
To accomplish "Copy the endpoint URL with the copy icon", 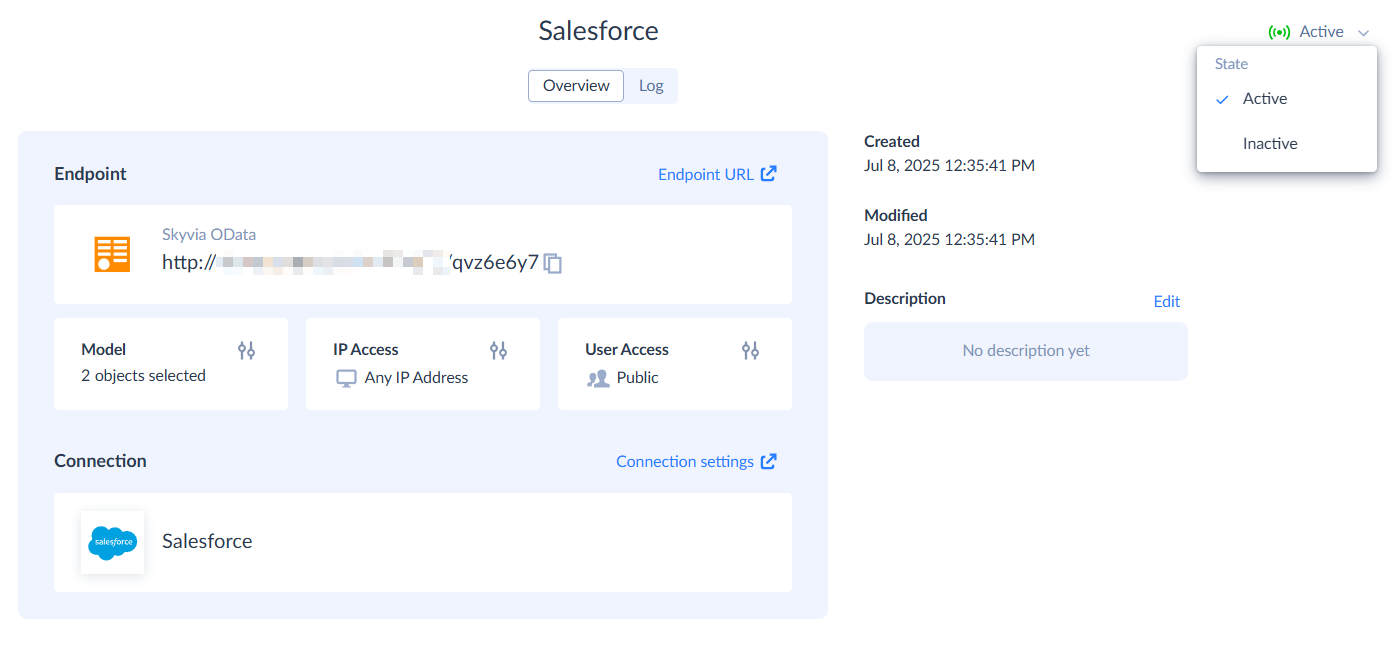I will point(553,264).
